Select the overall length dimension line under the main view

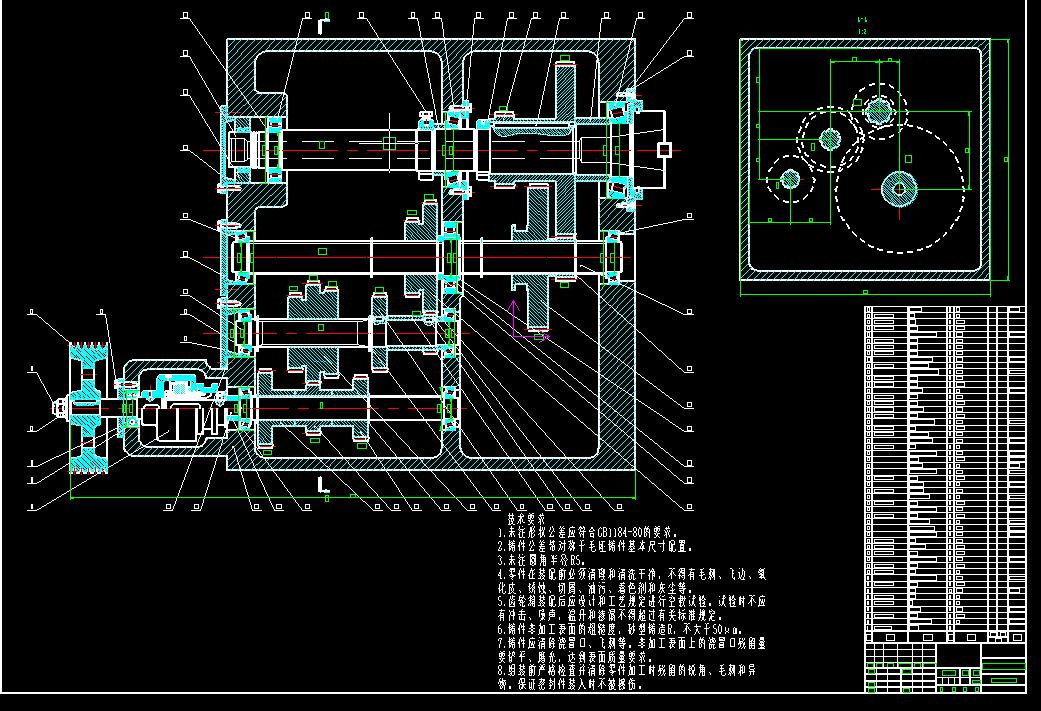[x=353, y=497]
